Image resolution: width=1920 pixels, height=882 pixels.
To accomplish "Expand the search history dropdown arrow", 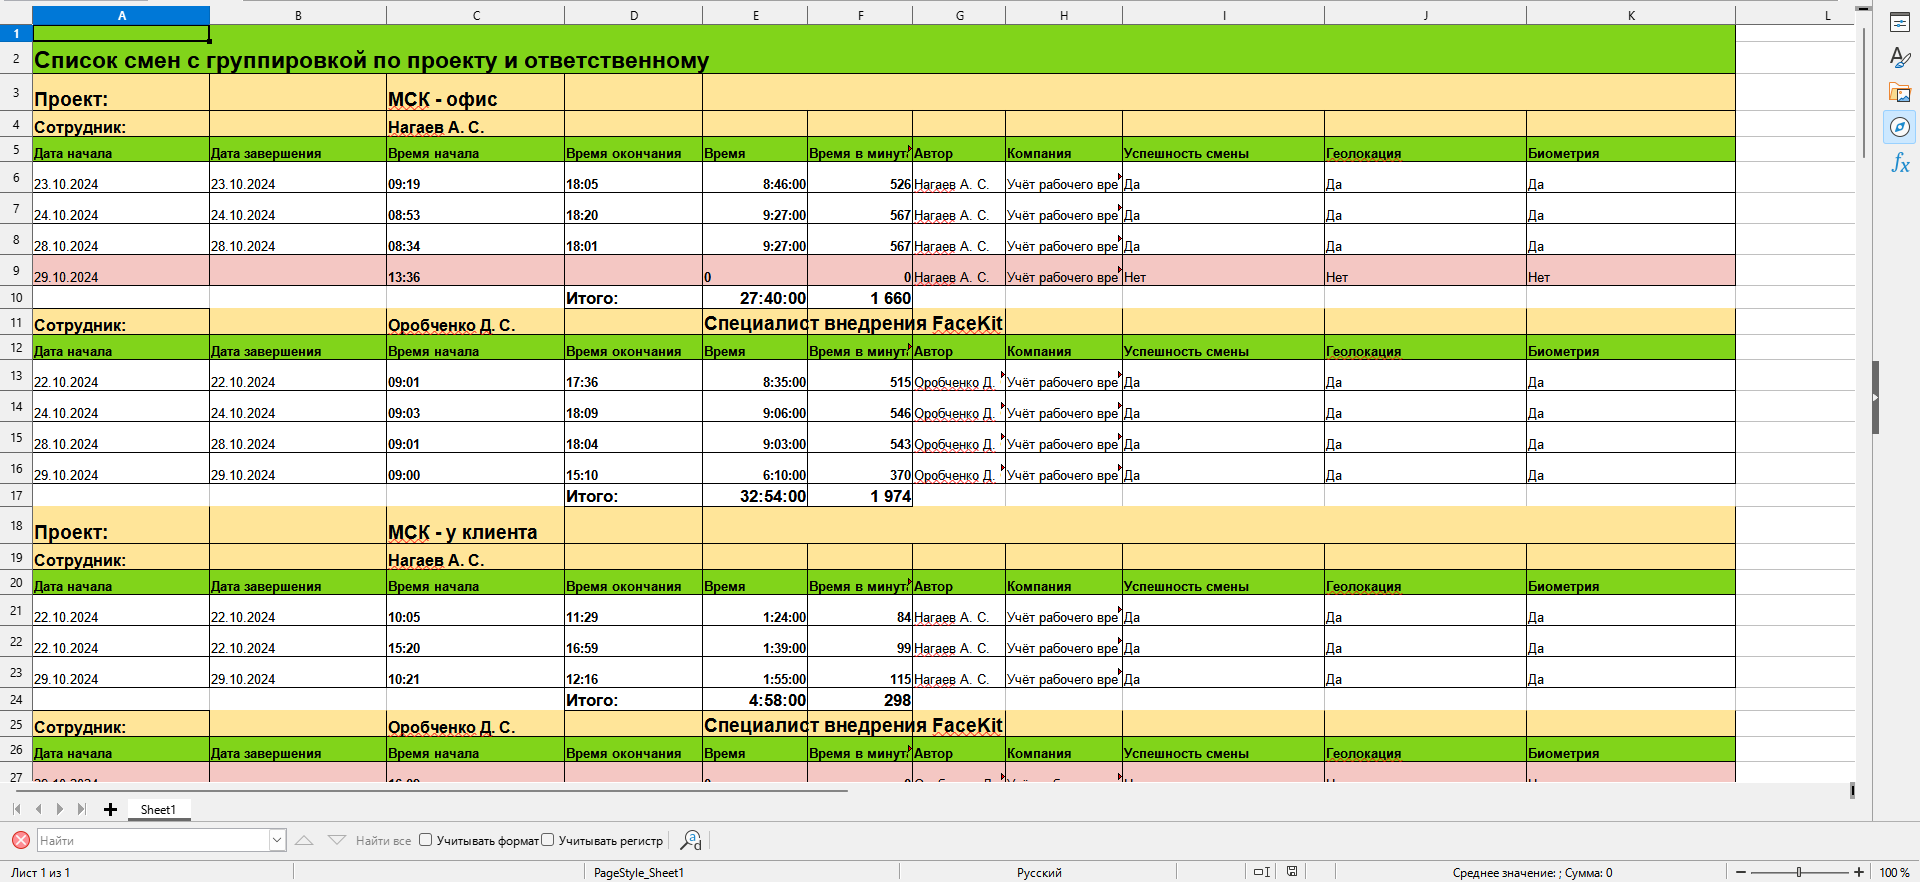I will pyautogui.click(x=277, y=841).
